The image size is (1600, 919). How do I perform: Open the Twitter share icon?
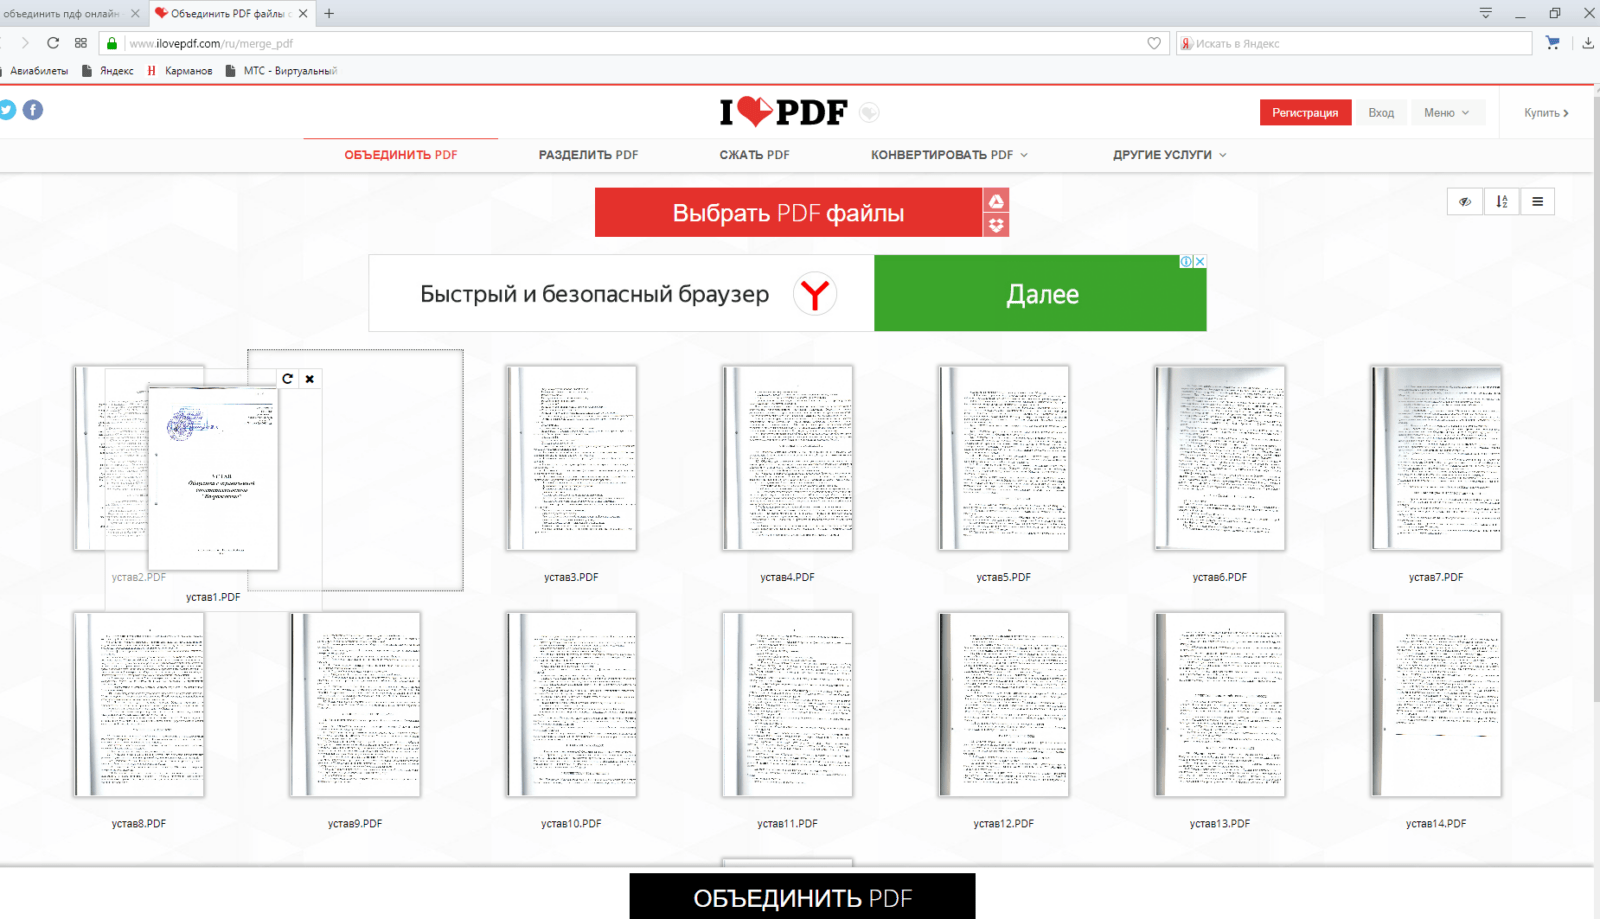[6, 110]
